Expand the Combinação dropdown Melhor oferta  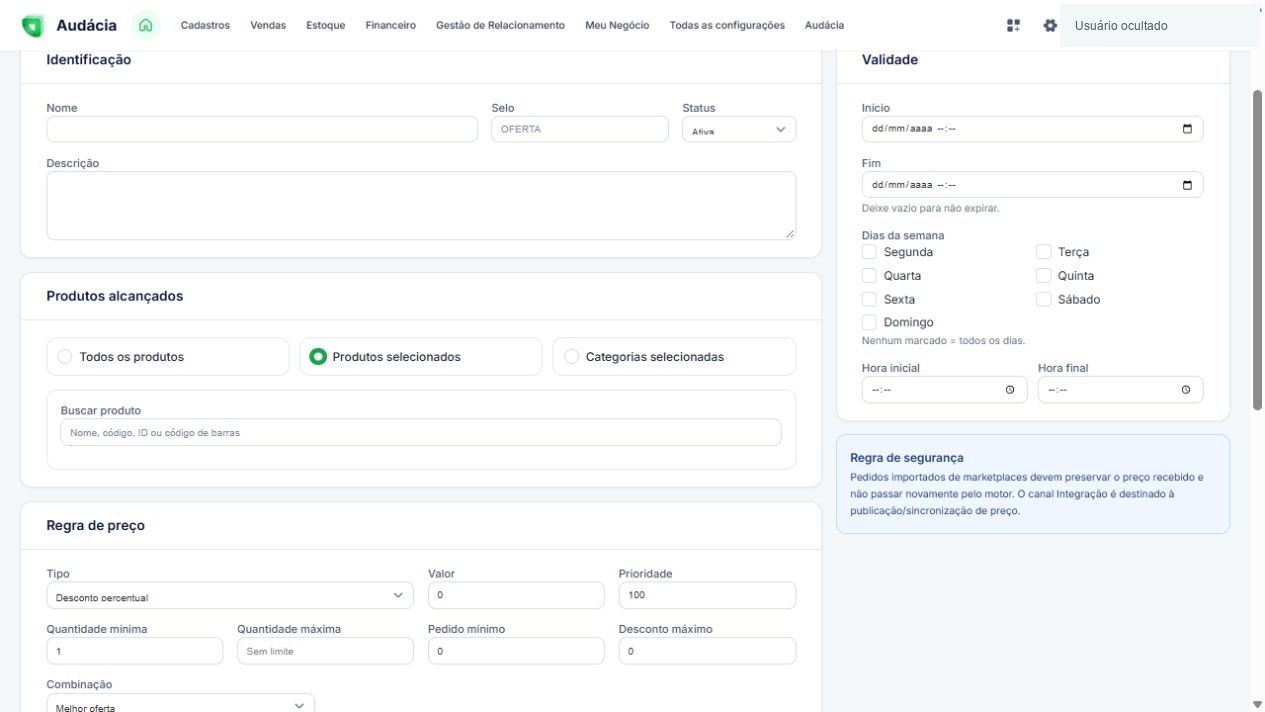click(x=180, y=706)
